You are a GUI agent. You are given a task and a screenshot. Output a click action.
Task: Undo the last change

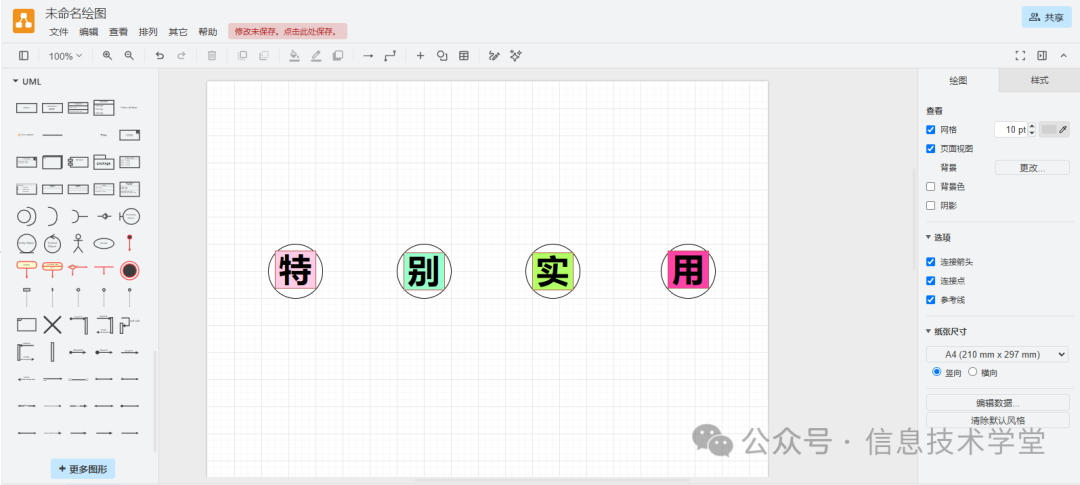pos(160,56)
